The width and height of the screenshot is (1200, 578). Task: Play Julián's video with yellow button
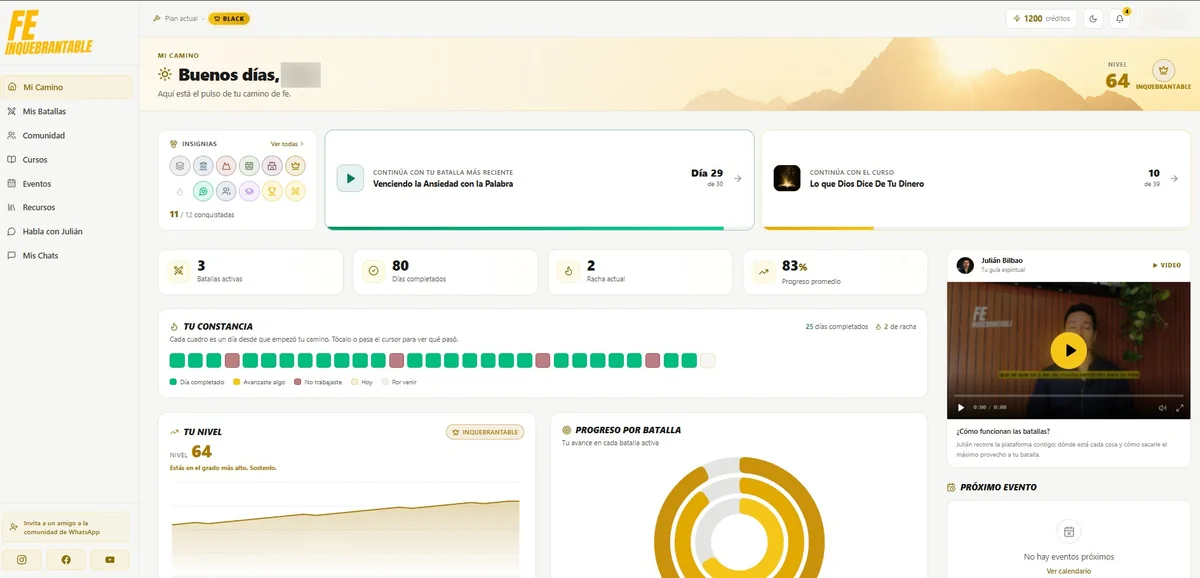click(1069, 350)
